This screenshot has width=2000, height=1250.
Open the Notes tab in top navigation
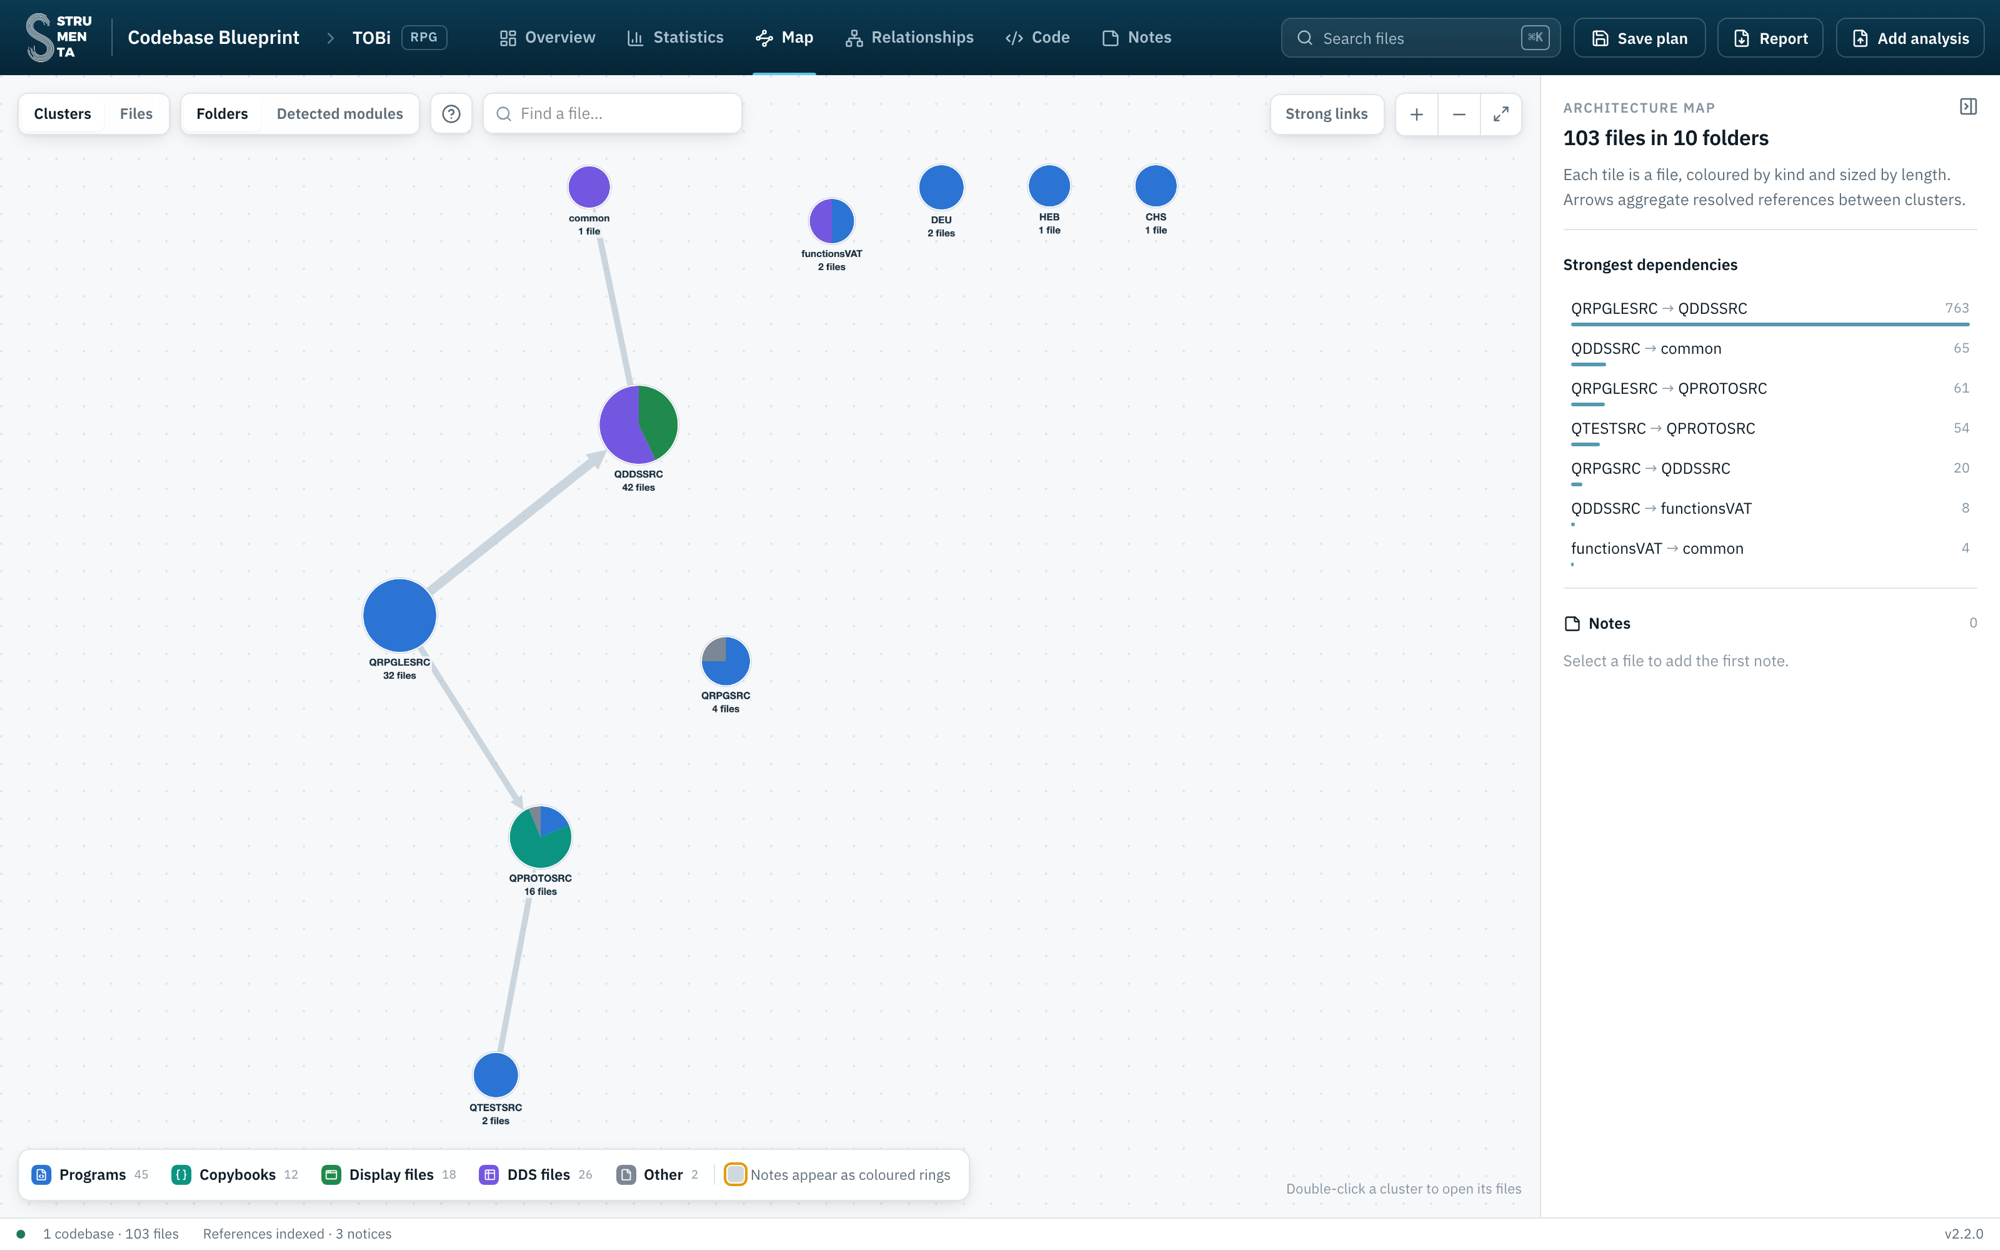[1136, 37]
